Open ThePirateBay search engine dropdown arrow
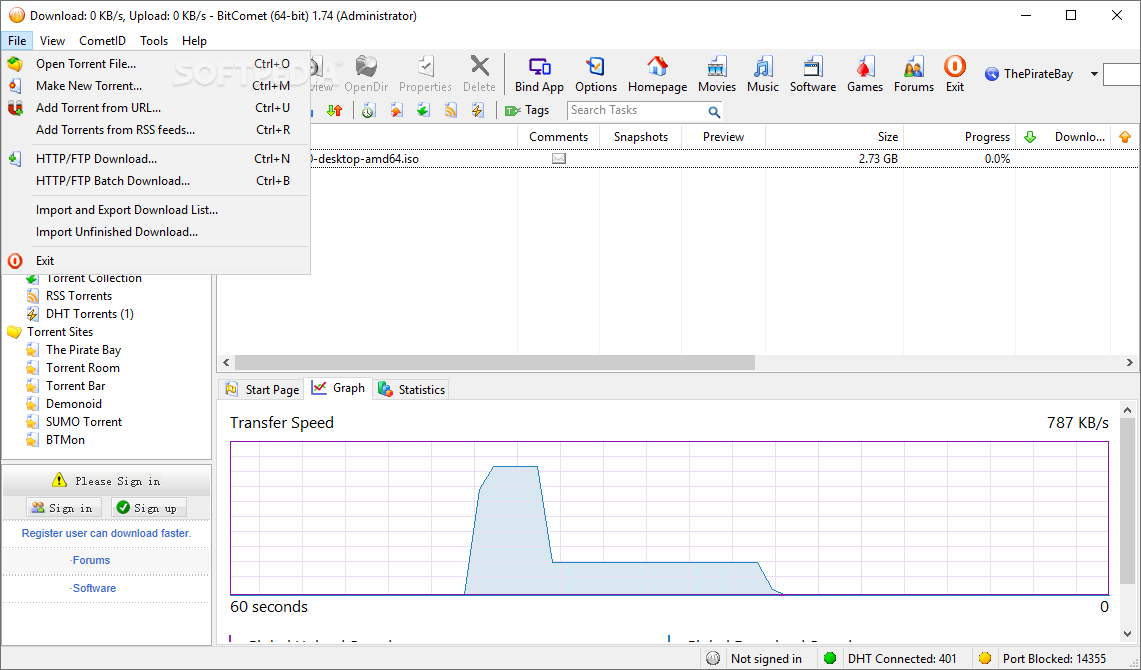1141x670 pixels. point(1094,74)
